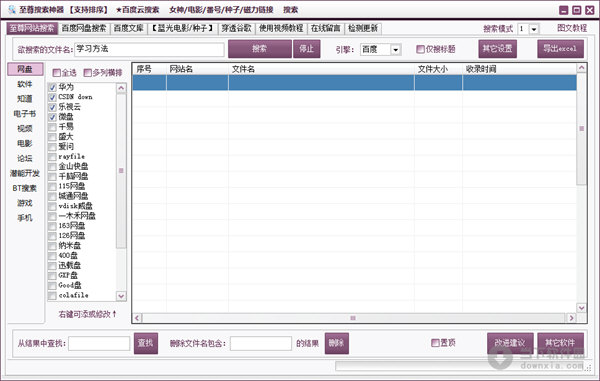Click the 删除 button

click(336, 343)
